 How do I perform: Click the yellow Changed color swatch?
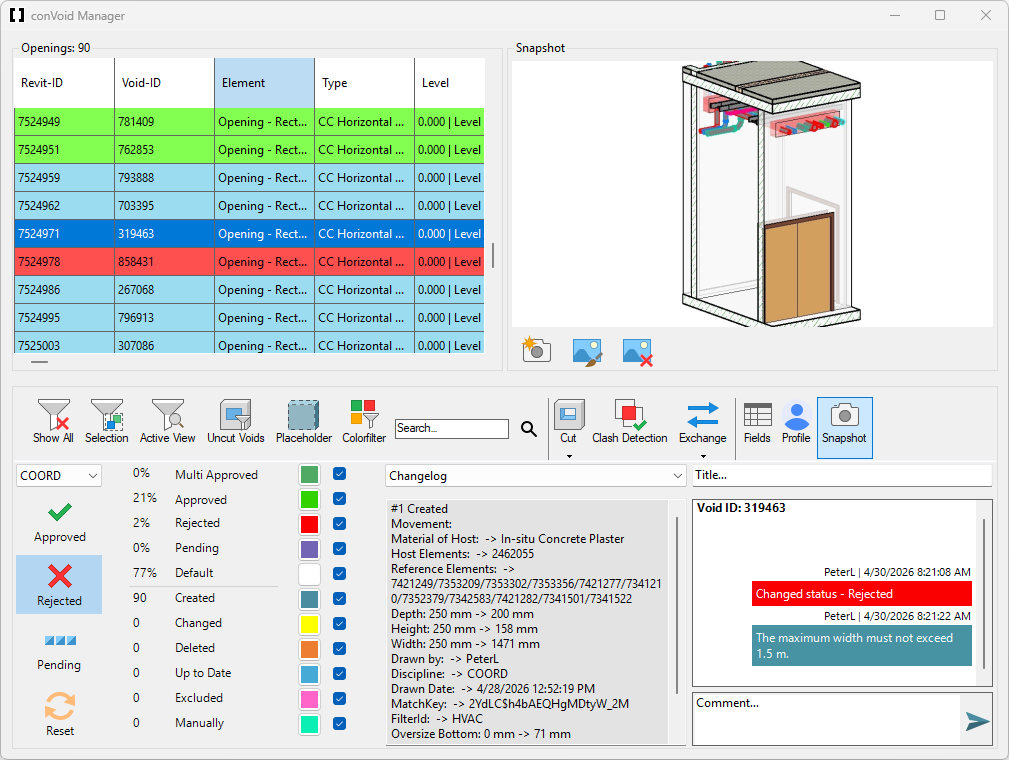coord(310,624)
